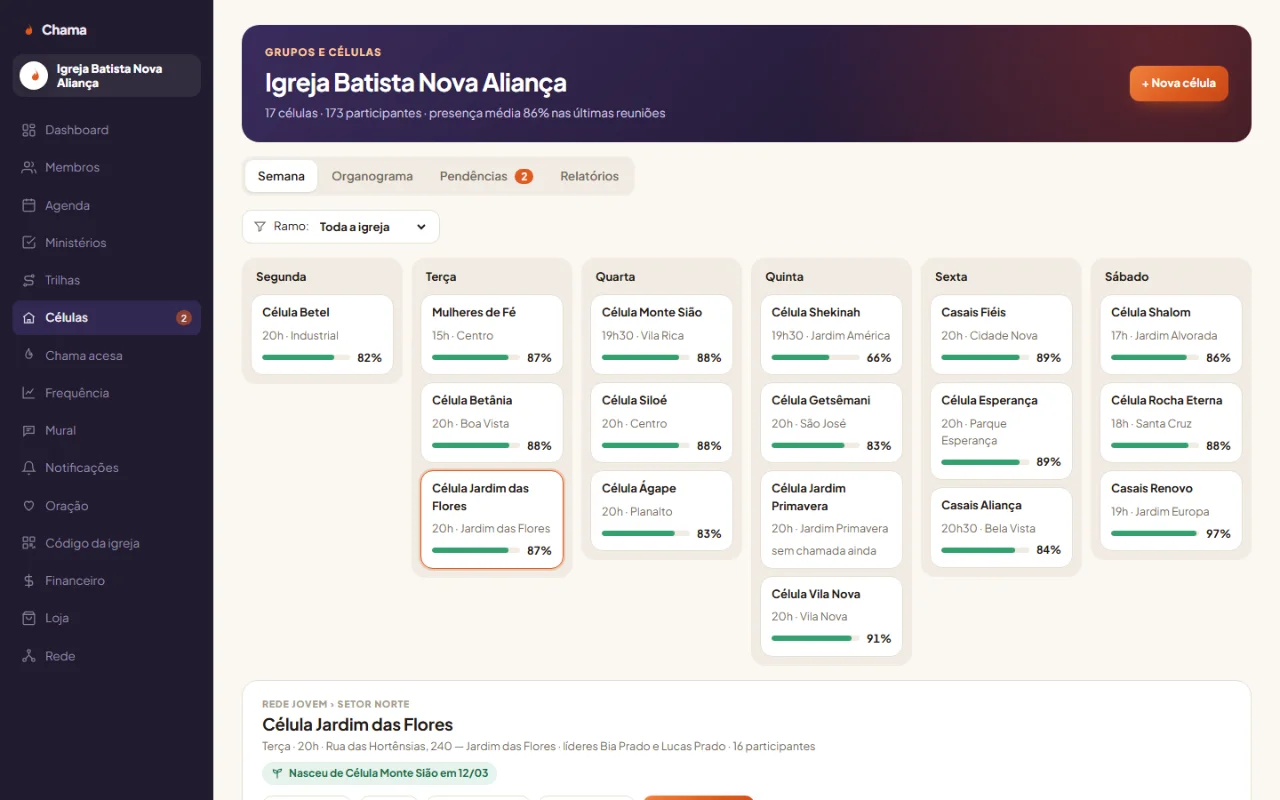Viewport: 1280px width, 800px height.
Task: Open the Célula Shekinah card
Action: (x=831, y=335)
